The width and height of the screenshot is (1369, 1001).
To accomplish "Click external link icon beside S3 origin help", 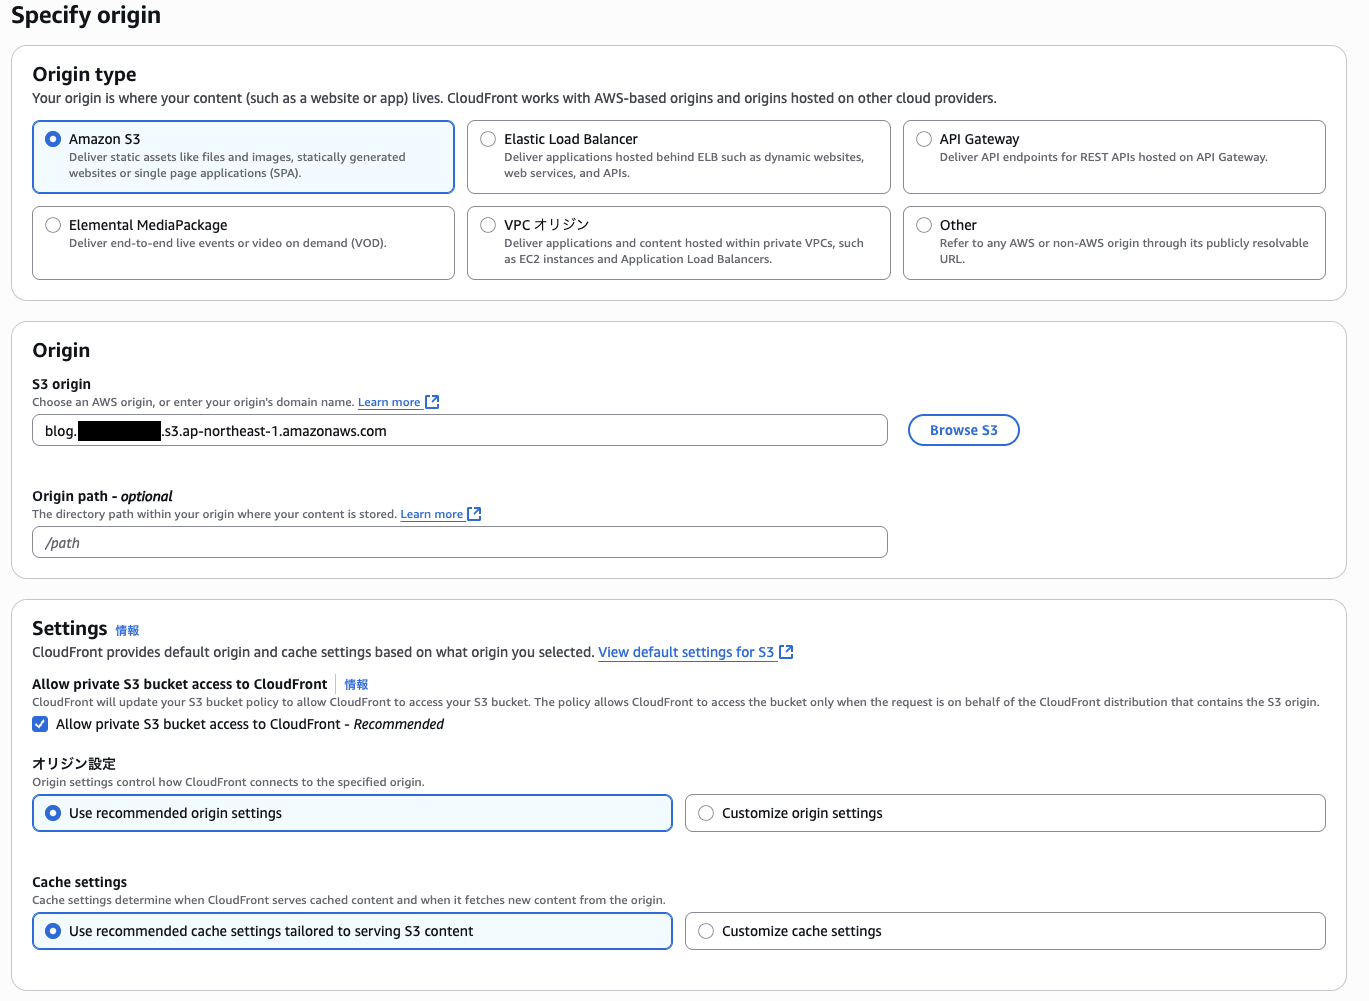I will pos(432,402).
